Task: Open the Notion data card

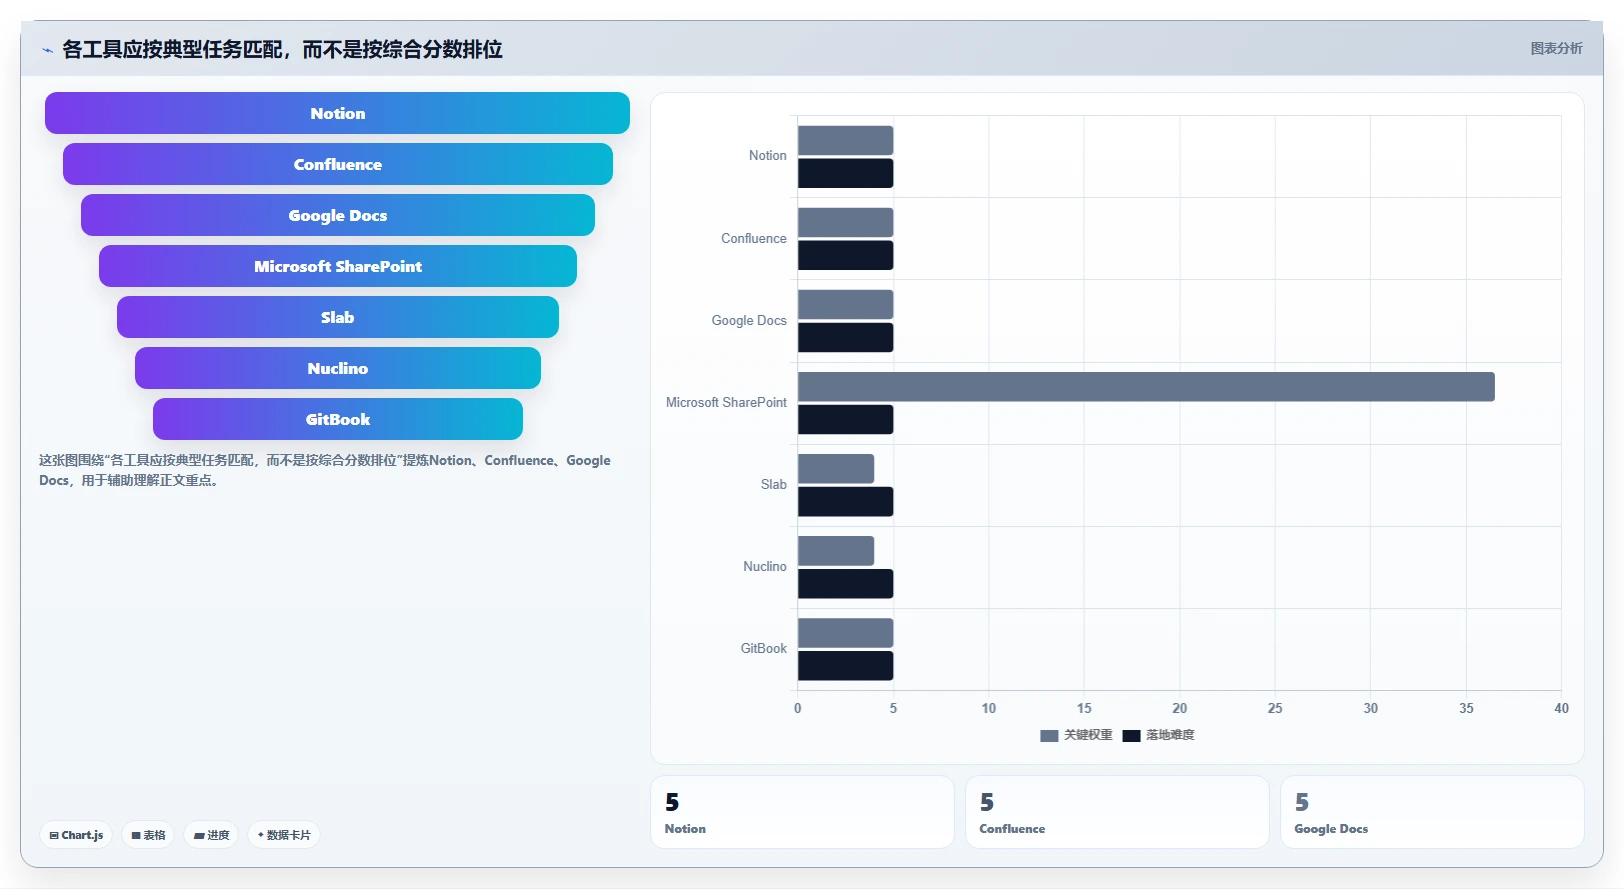Action: coord(802,812)
